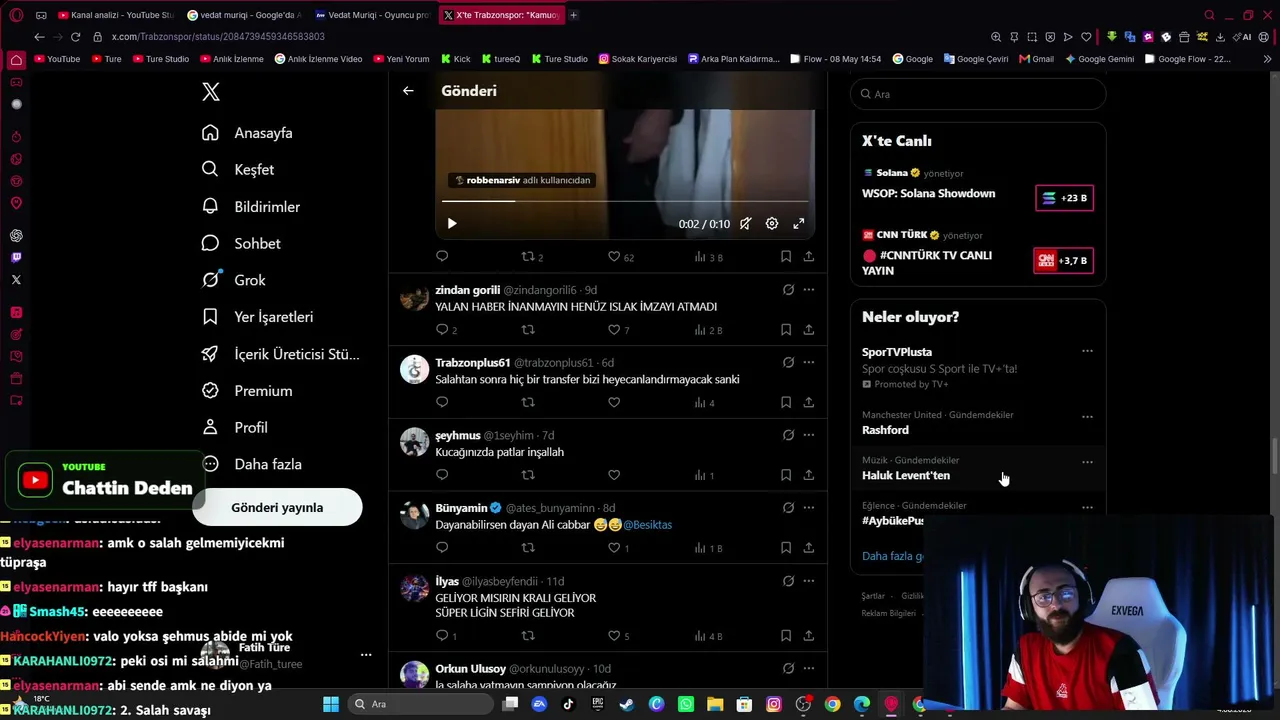1280x720 pixels.
Task: Open more options for Haluk Levent trend
Action: click(1087, 462)
